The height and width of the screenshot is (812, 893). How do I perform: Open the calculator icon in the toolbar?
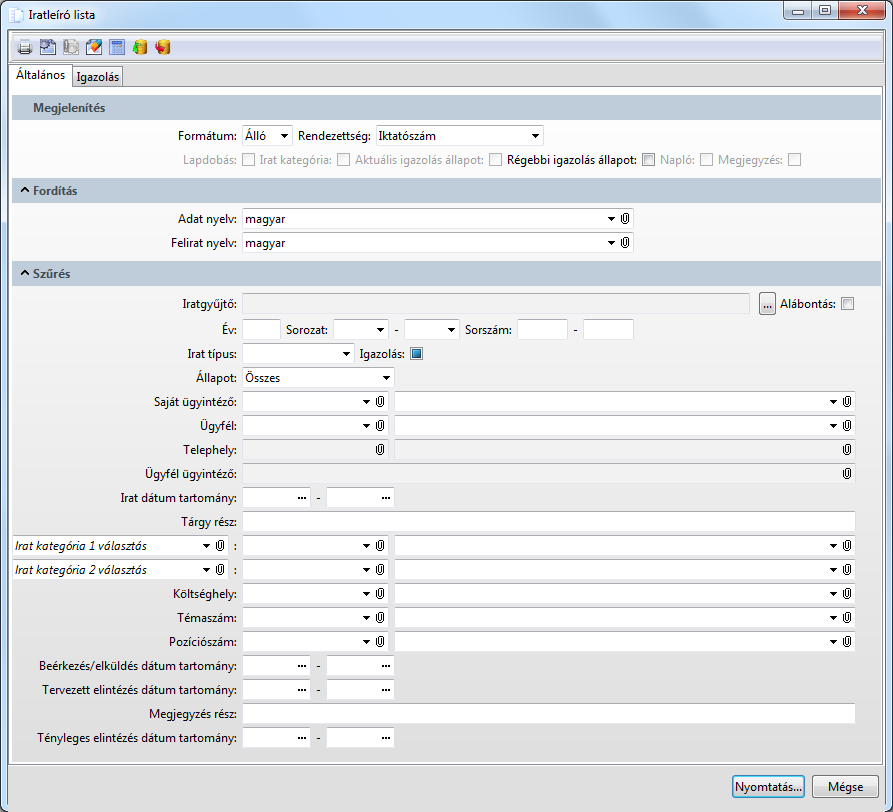(117, 47)
